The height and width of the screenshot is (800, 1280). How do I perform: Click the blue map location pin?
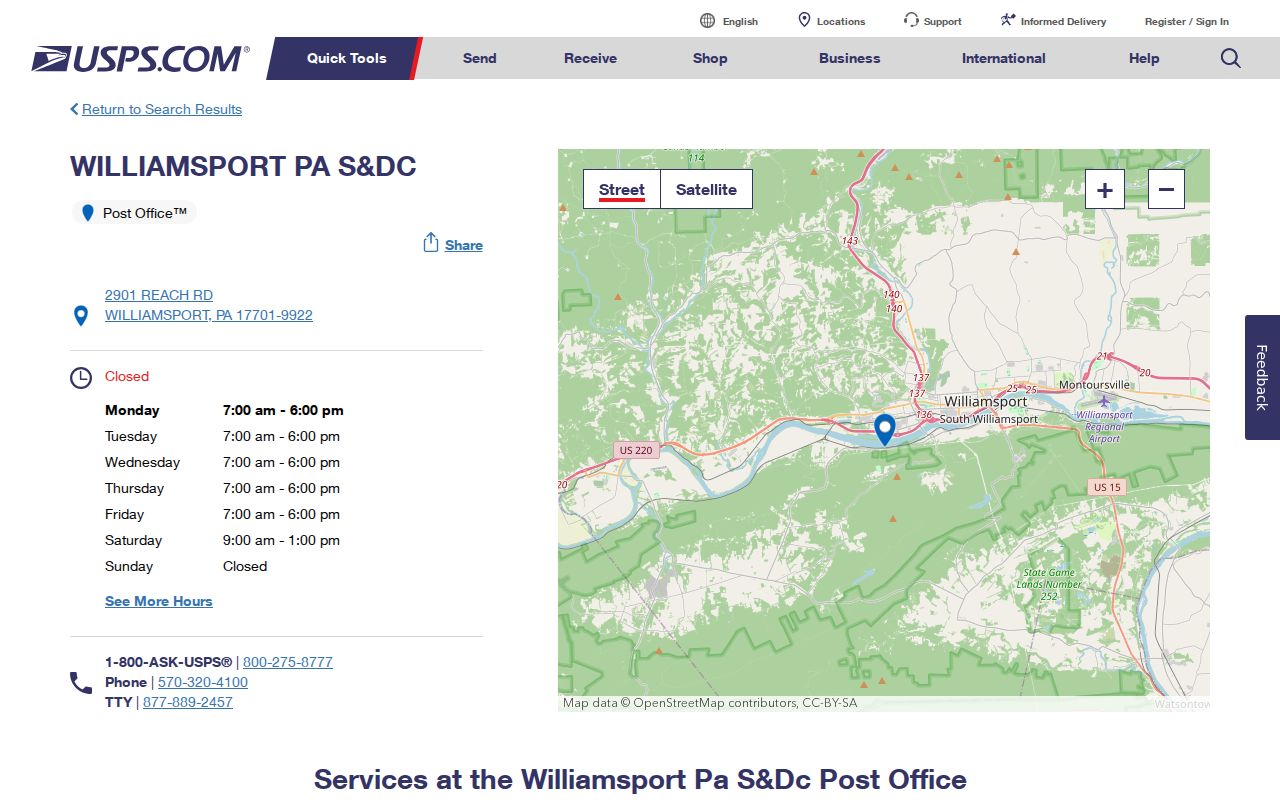coord(885,430)
